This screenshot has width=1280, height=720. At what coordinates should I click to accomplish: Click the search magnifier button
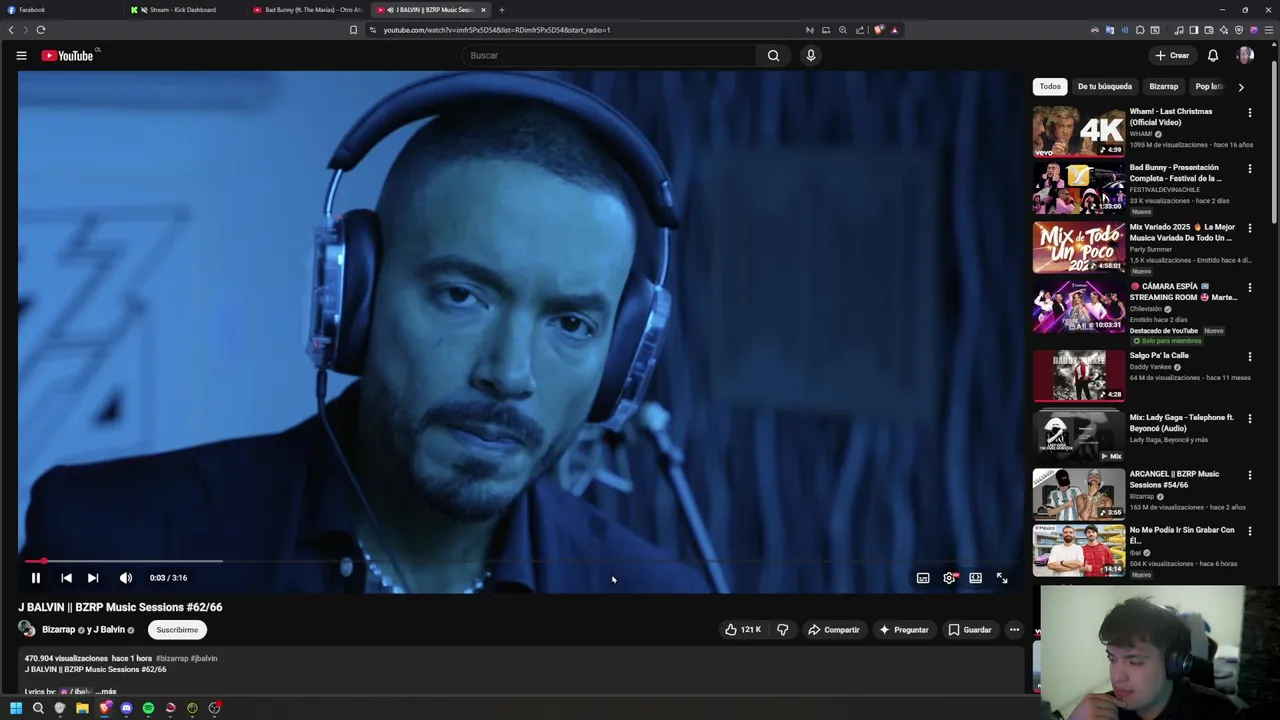pyautogui.click(x=773, y=56)
